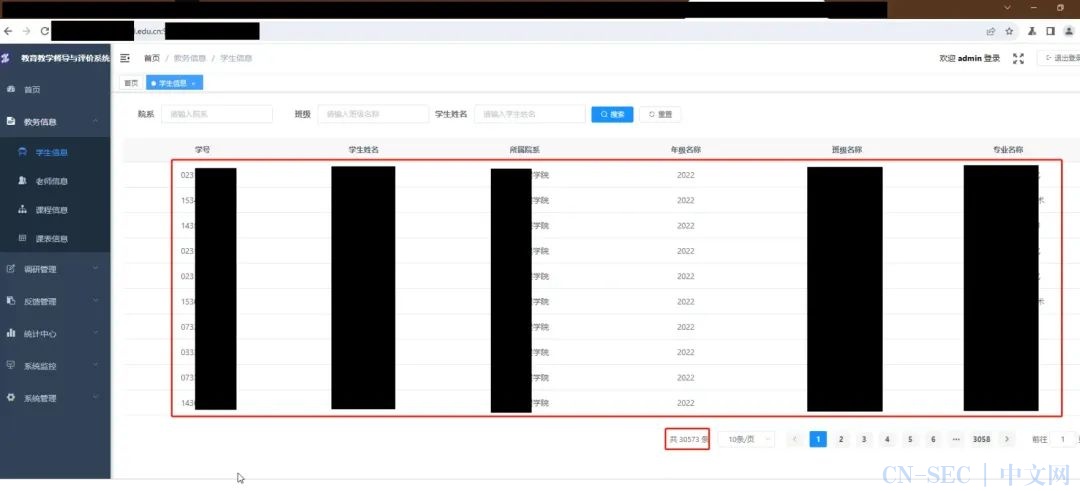
Task: Click the 系统管理 gear icon
Action: coord(11,397)
